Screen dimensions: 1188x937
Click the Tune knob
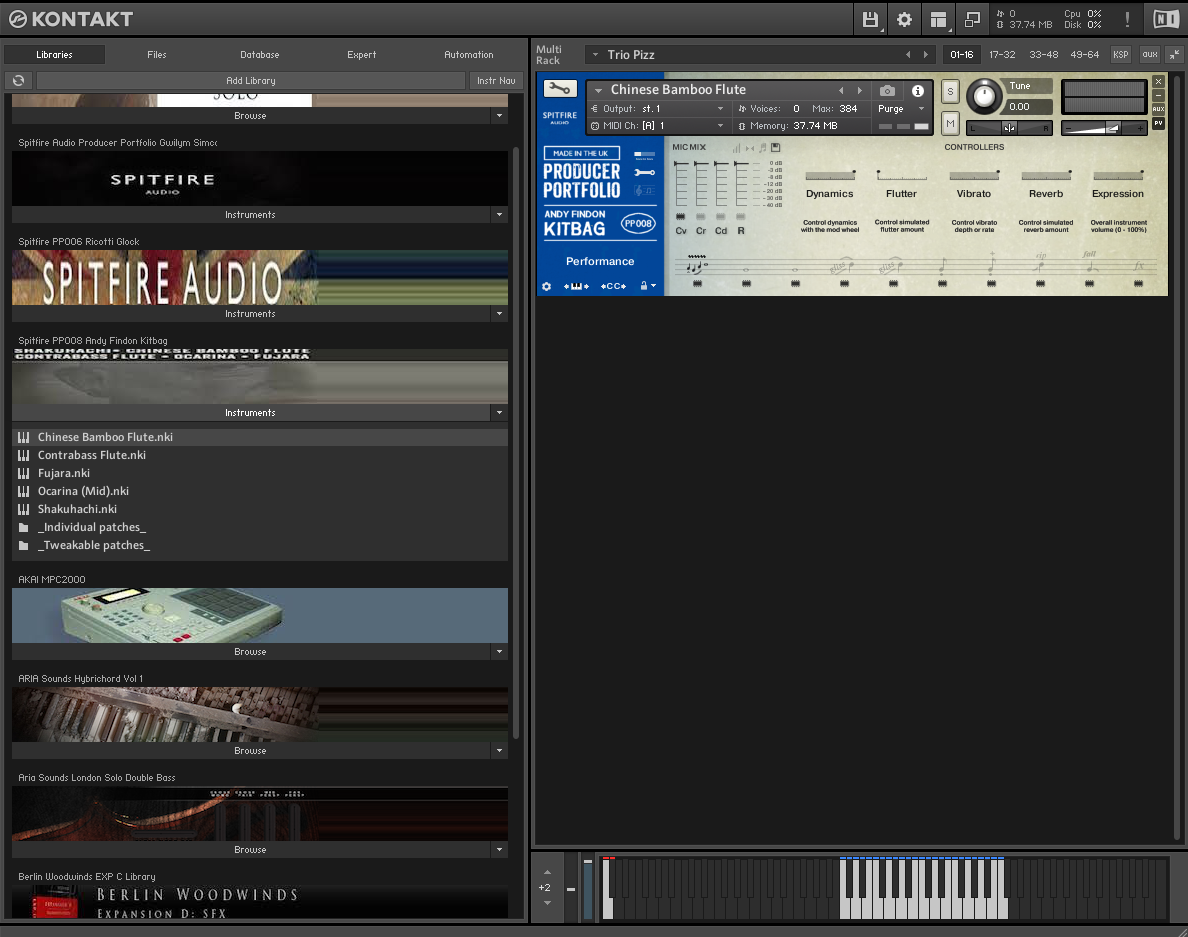tap(984, 96)
